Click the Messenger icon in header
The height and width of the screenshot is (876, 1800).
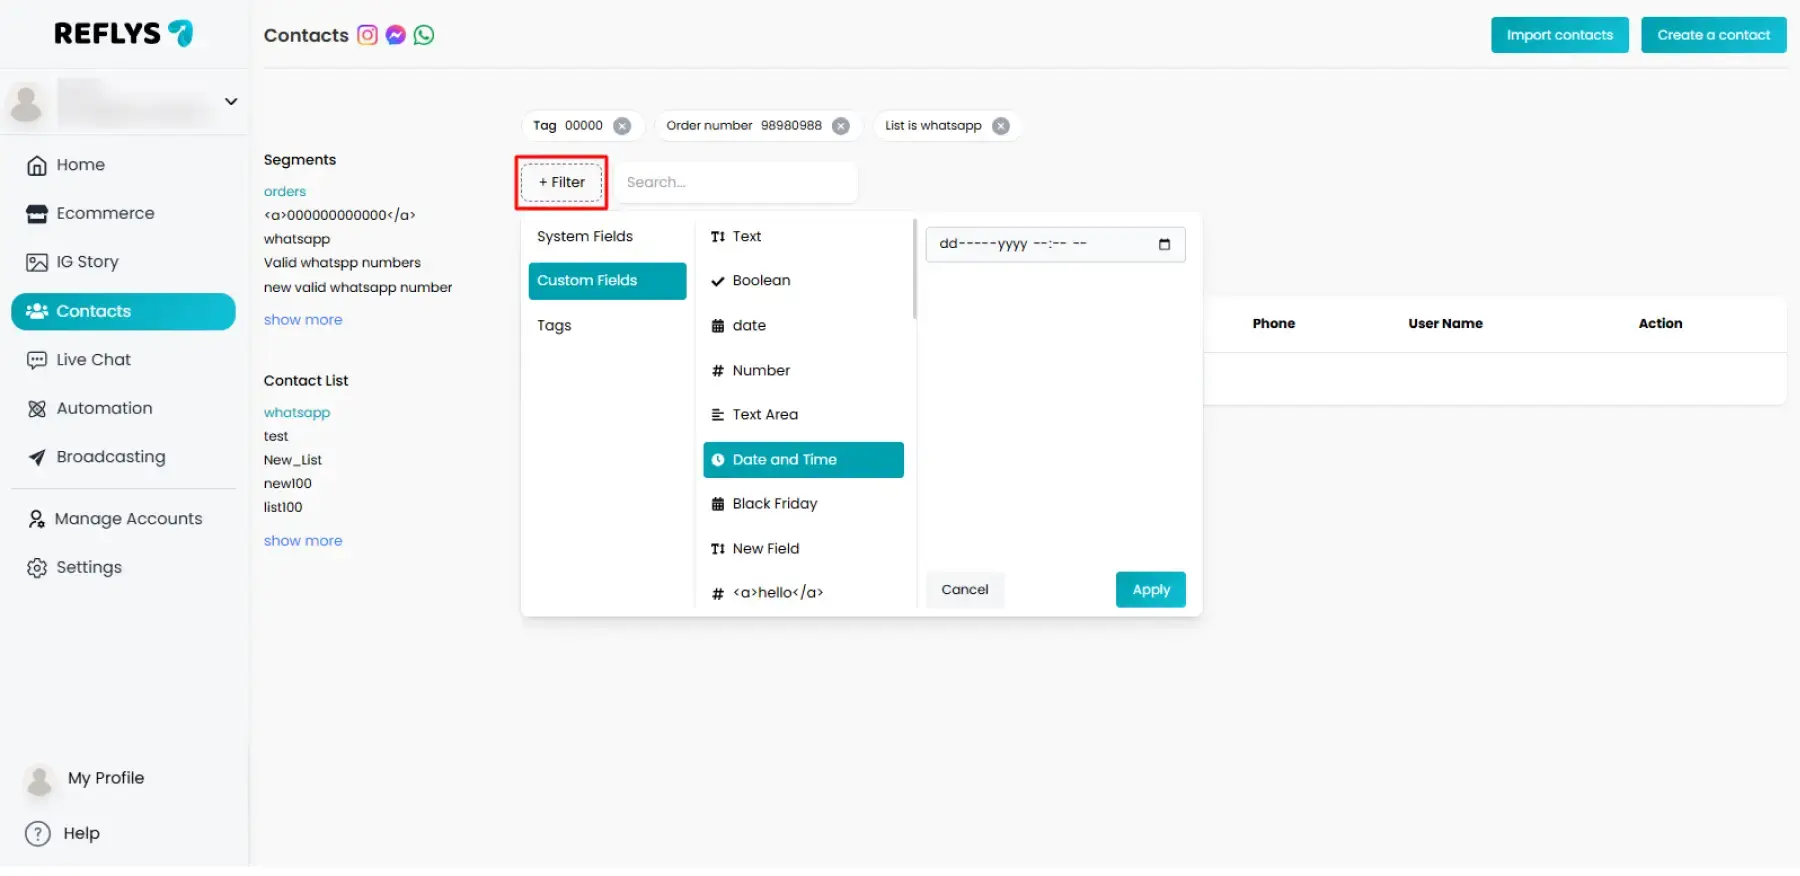coord(396,35)
